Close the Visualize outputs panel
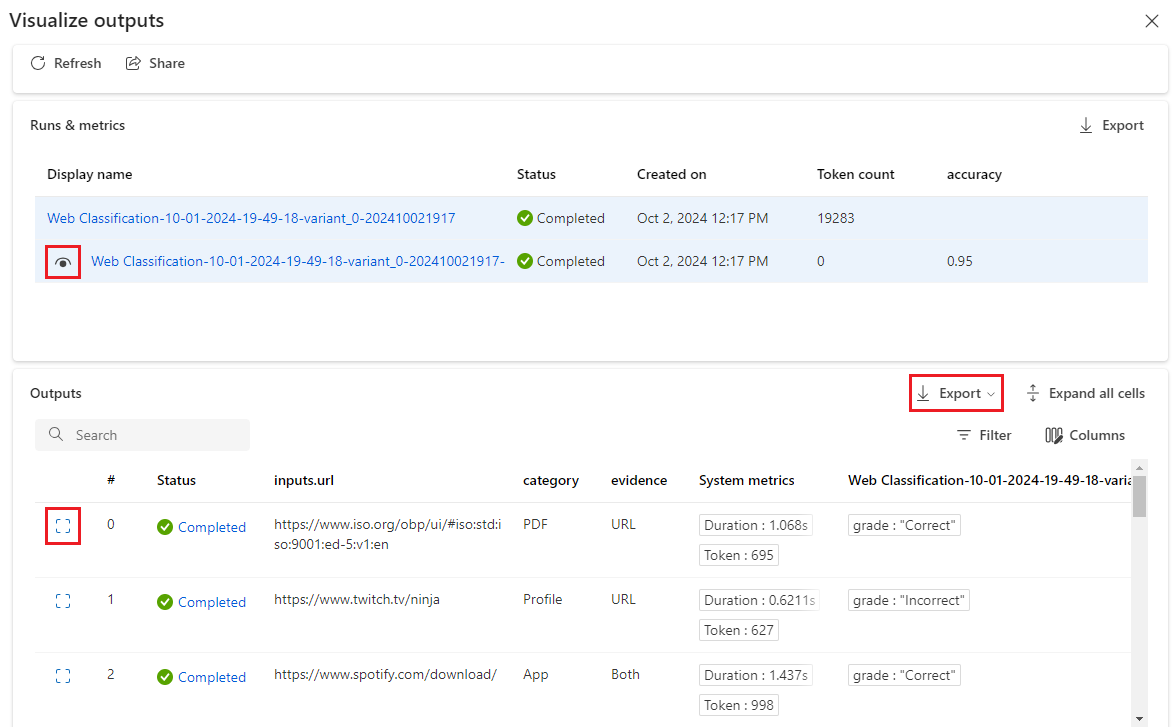Viewport: 1176px width, 727px height. (x=1151, y=21)
